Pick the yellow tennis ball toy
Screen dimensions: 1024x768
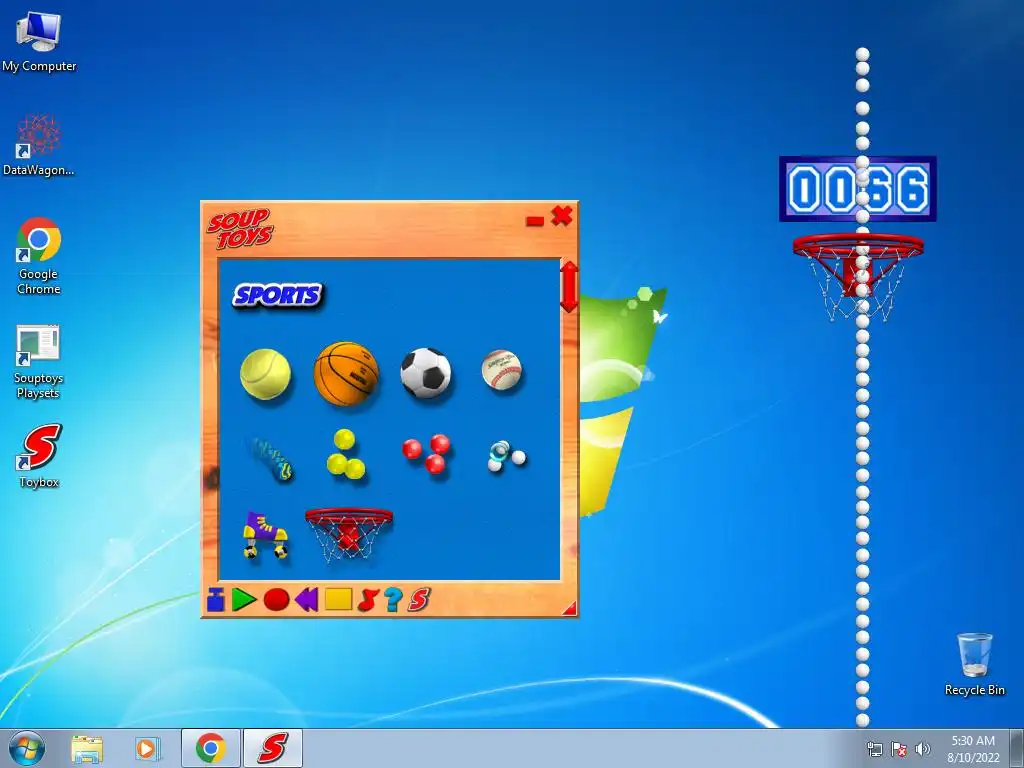point(265,374)
